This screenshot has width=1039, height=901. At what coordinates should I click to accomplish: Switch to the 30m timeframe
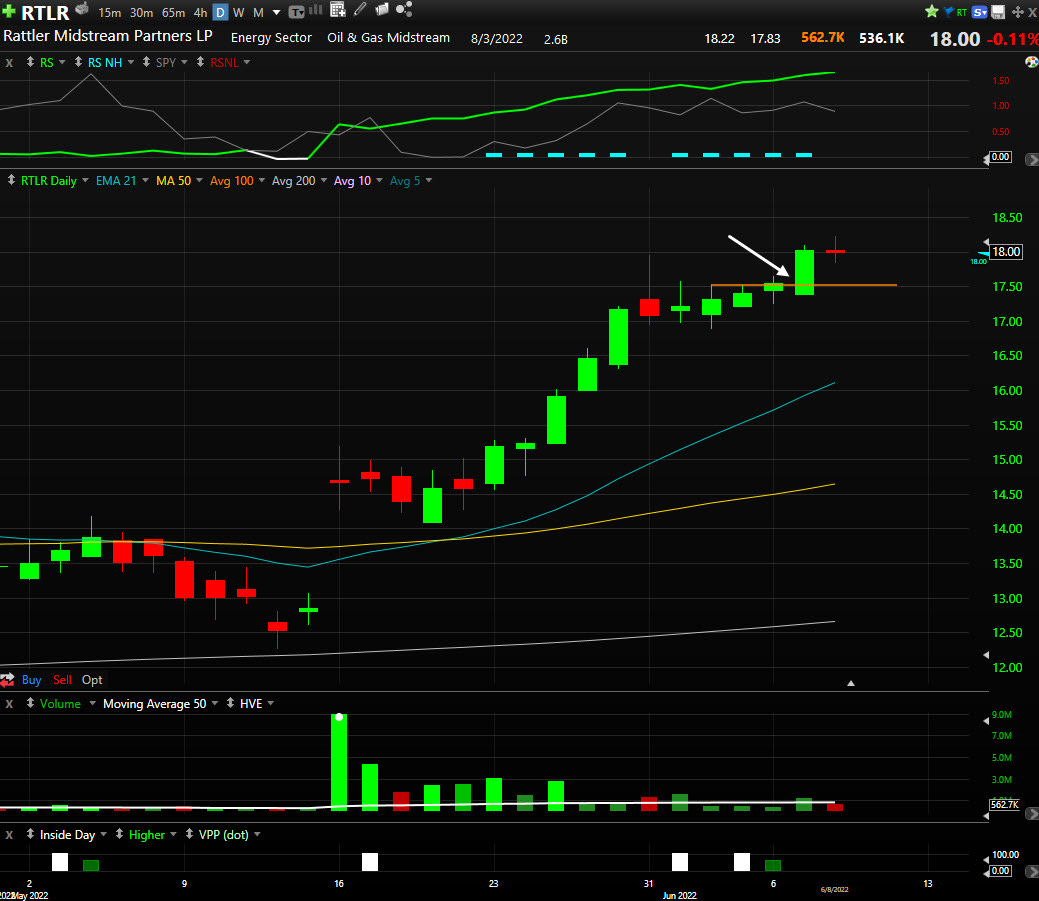click(x=141, y=13)
